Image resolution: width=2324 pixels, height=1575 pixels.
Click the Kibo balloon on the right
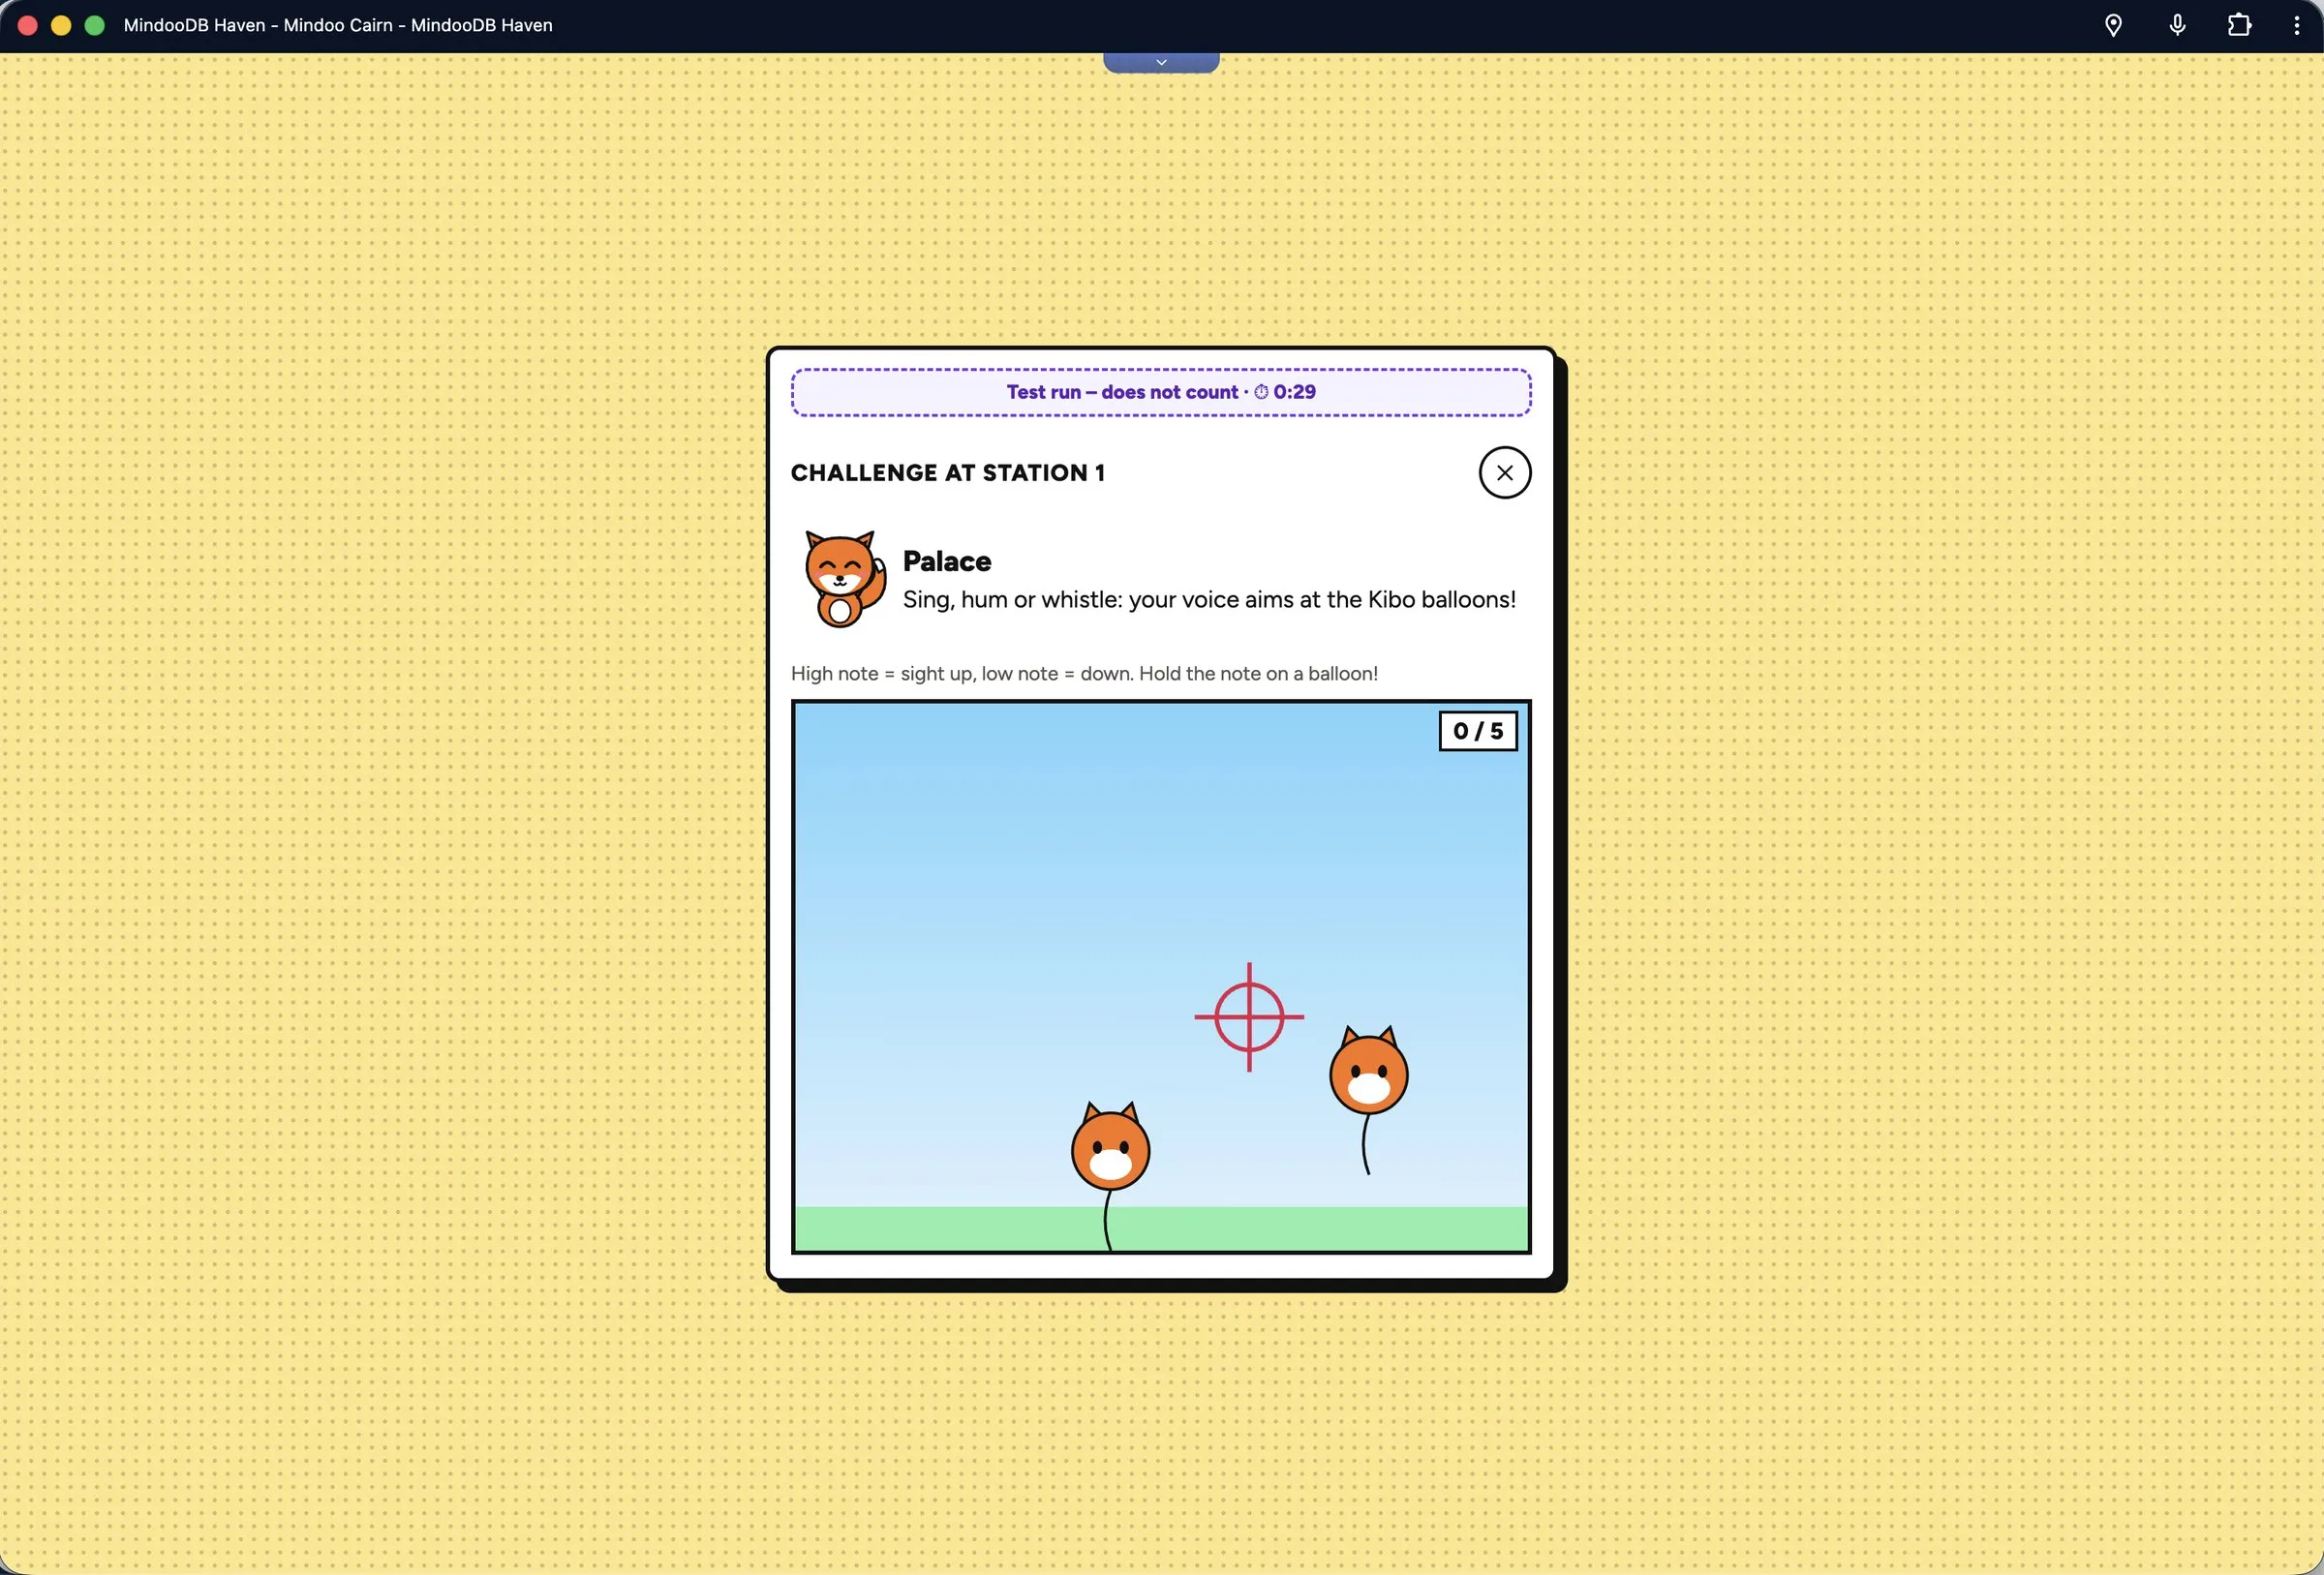(x=1368, y=1071)
